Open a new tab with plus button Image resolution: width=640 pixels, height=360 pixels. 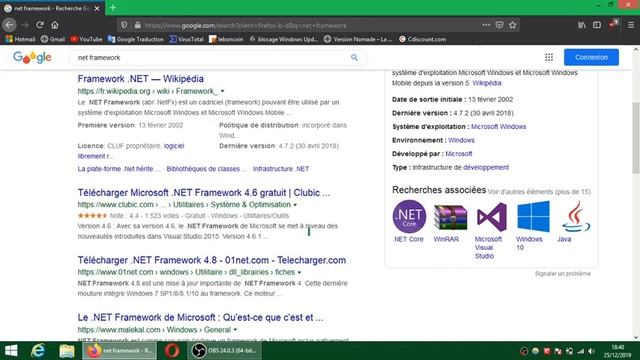click(x=113, y=8)
